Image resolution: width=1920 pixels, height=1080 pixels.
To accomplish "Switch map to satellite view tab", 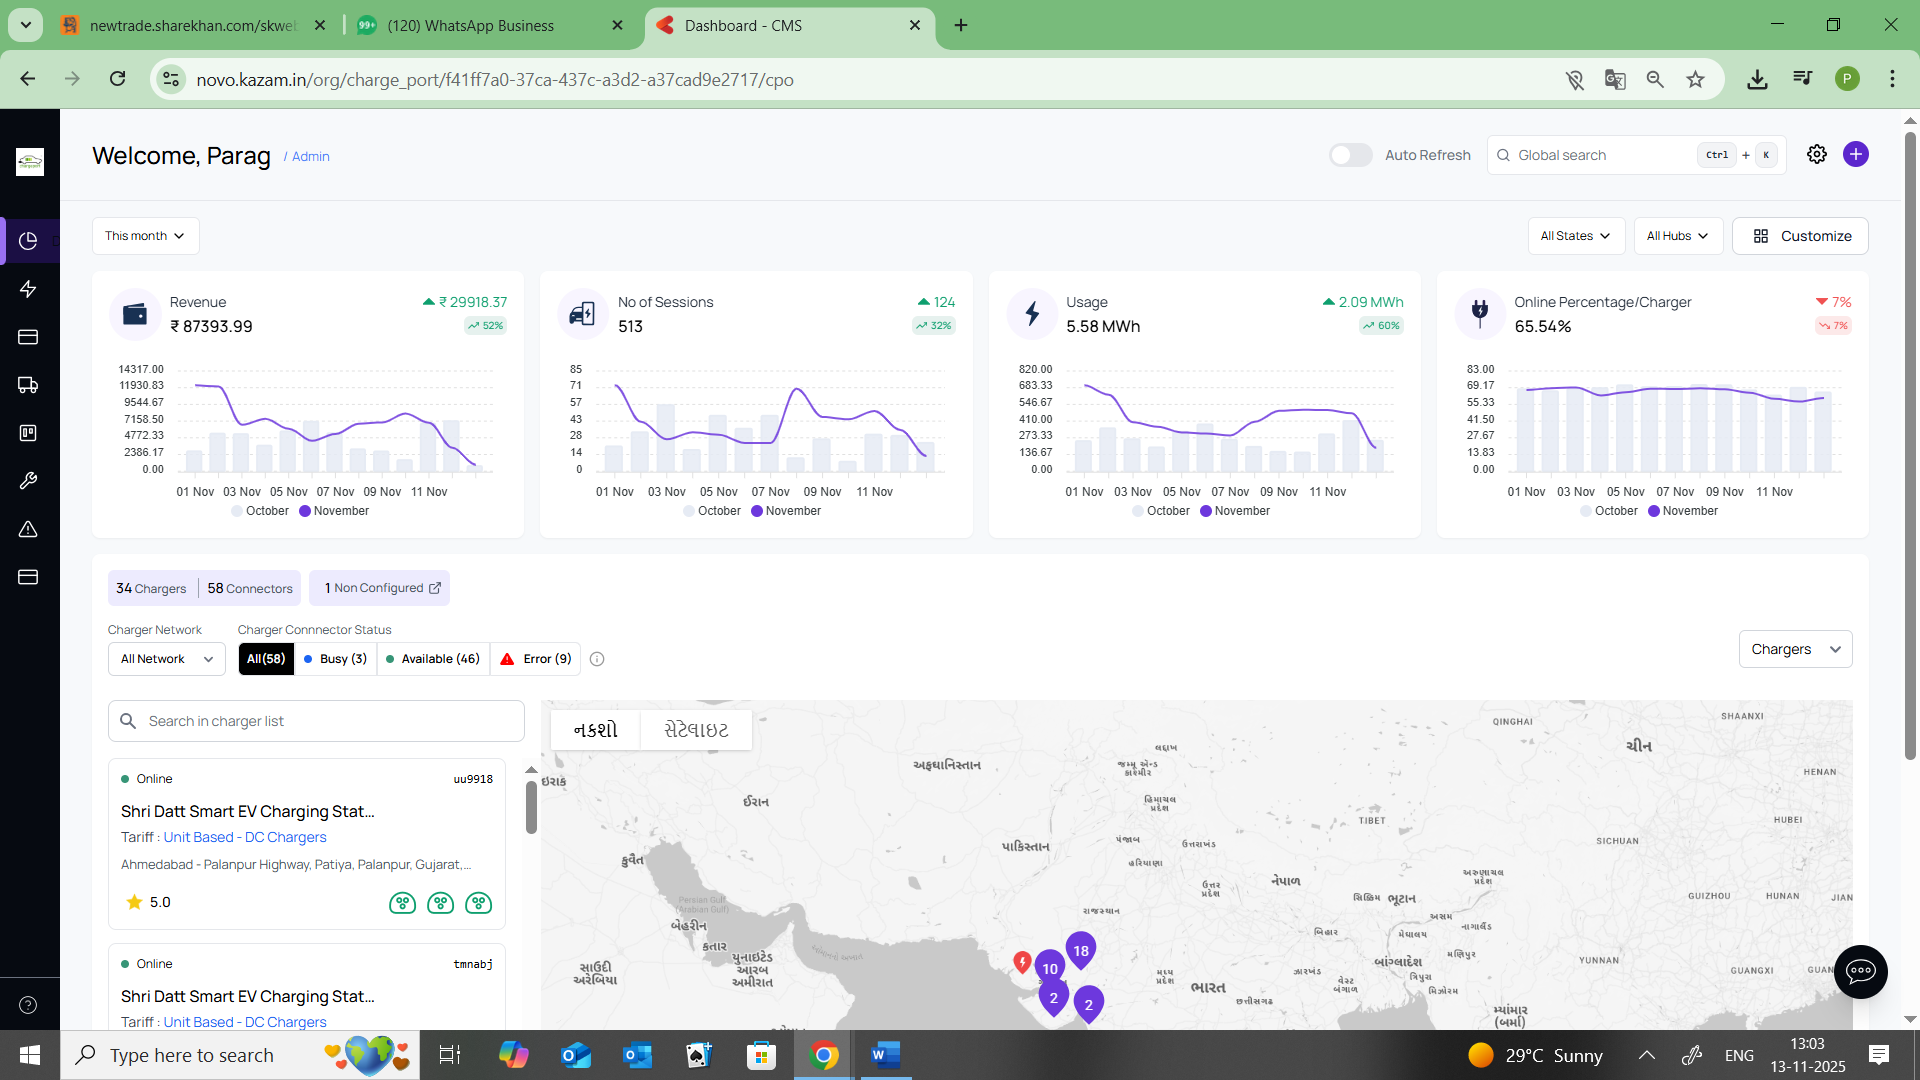I will 696,730.
